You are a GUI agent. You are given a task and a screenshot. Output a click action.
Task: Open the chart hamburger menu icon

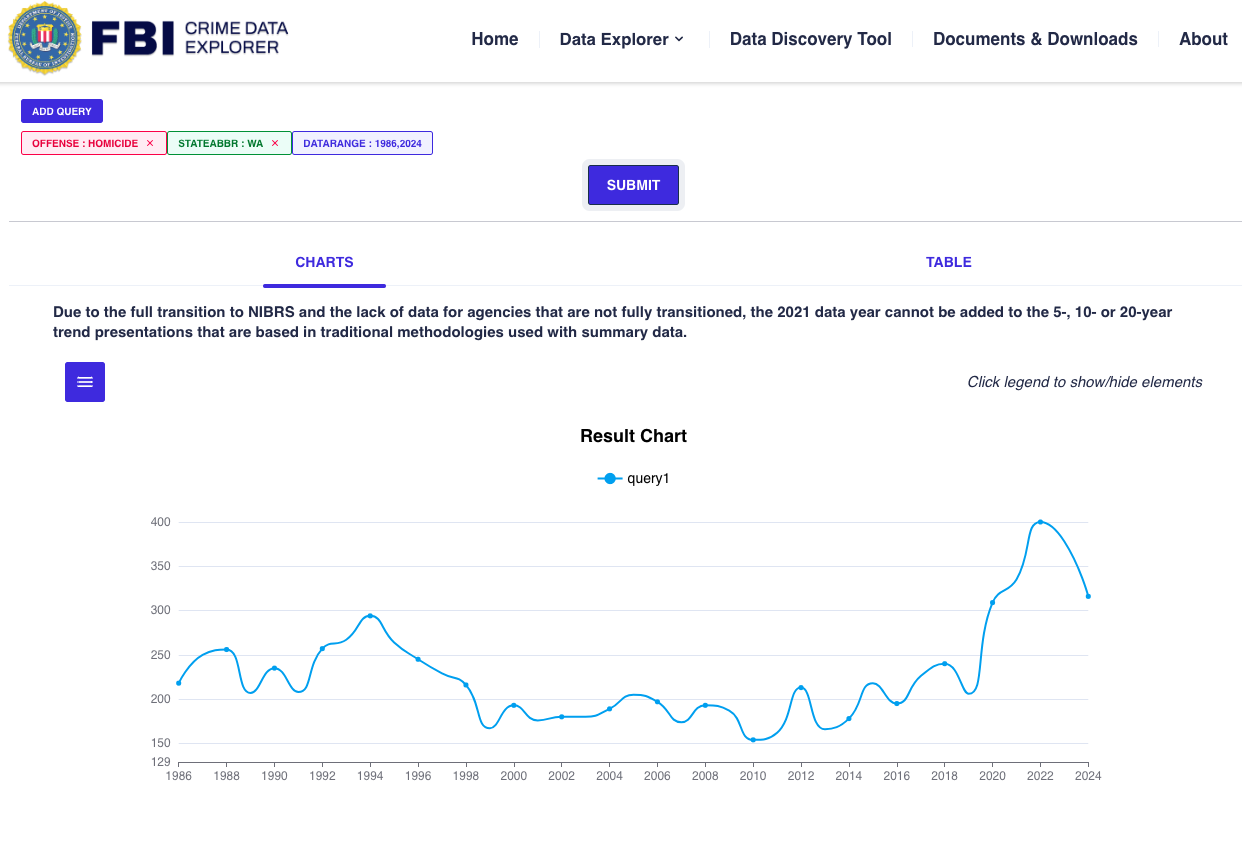85,382
